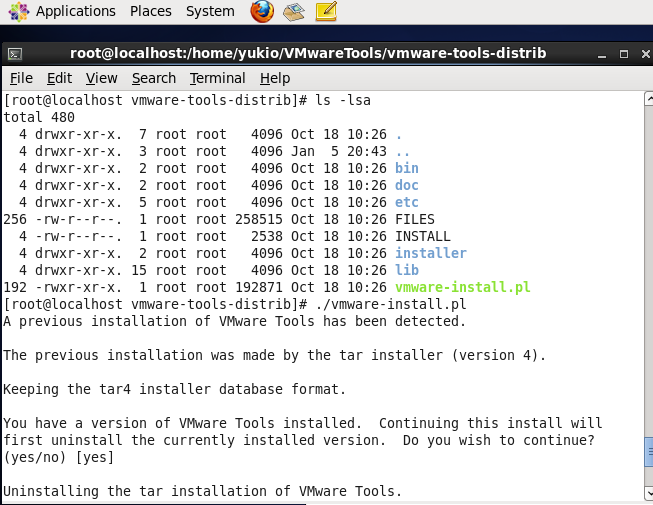Viewport: 653px width, 505px height.
Task: Open the System menu
Action: pyautogui.click(x=210, y=12)
